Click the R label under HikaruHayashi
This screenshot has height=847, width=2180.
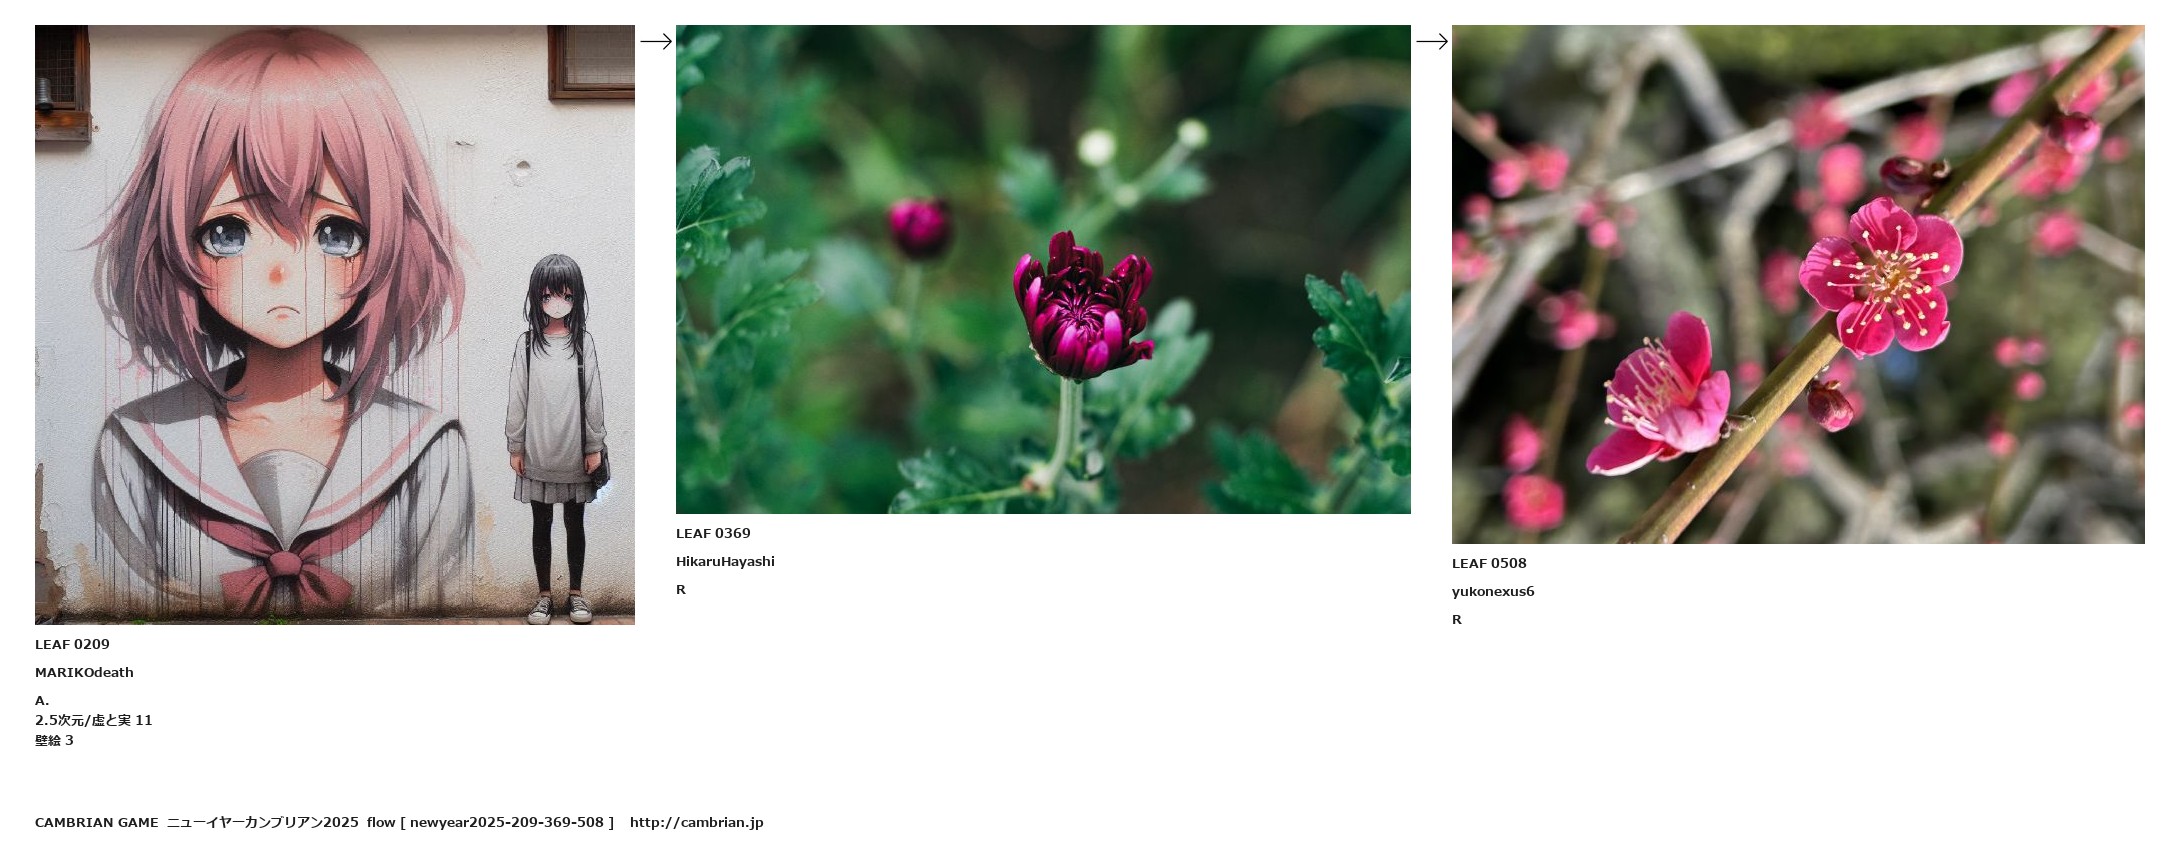pyautogui.click(x=681, y=589)
